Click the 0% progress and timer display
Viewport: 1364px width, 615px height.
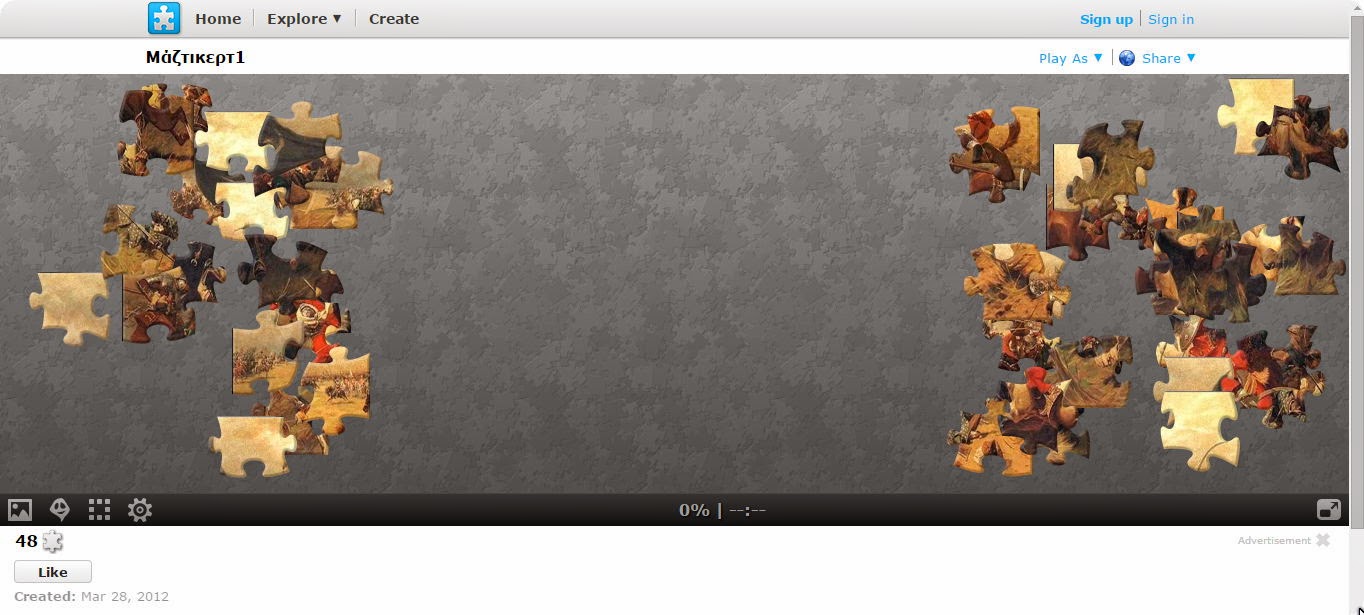pyautogui.click(x=722, y=510)
